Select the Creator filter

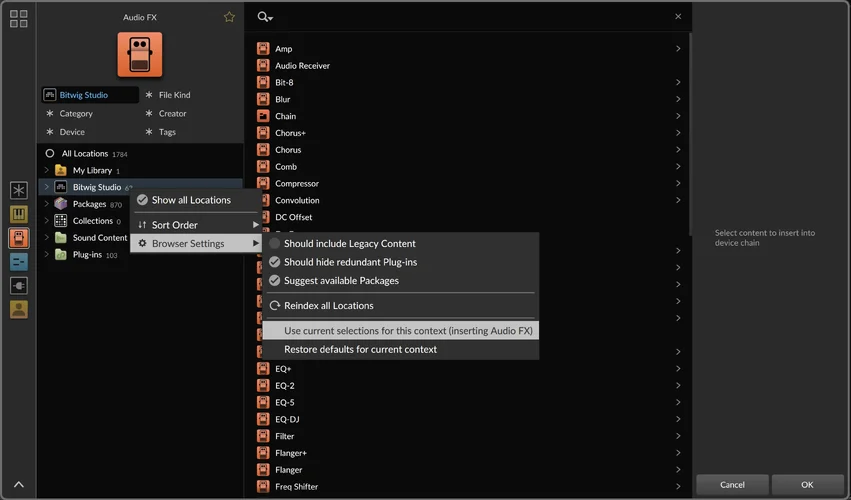pyautogui.click(x=166, y=113)
